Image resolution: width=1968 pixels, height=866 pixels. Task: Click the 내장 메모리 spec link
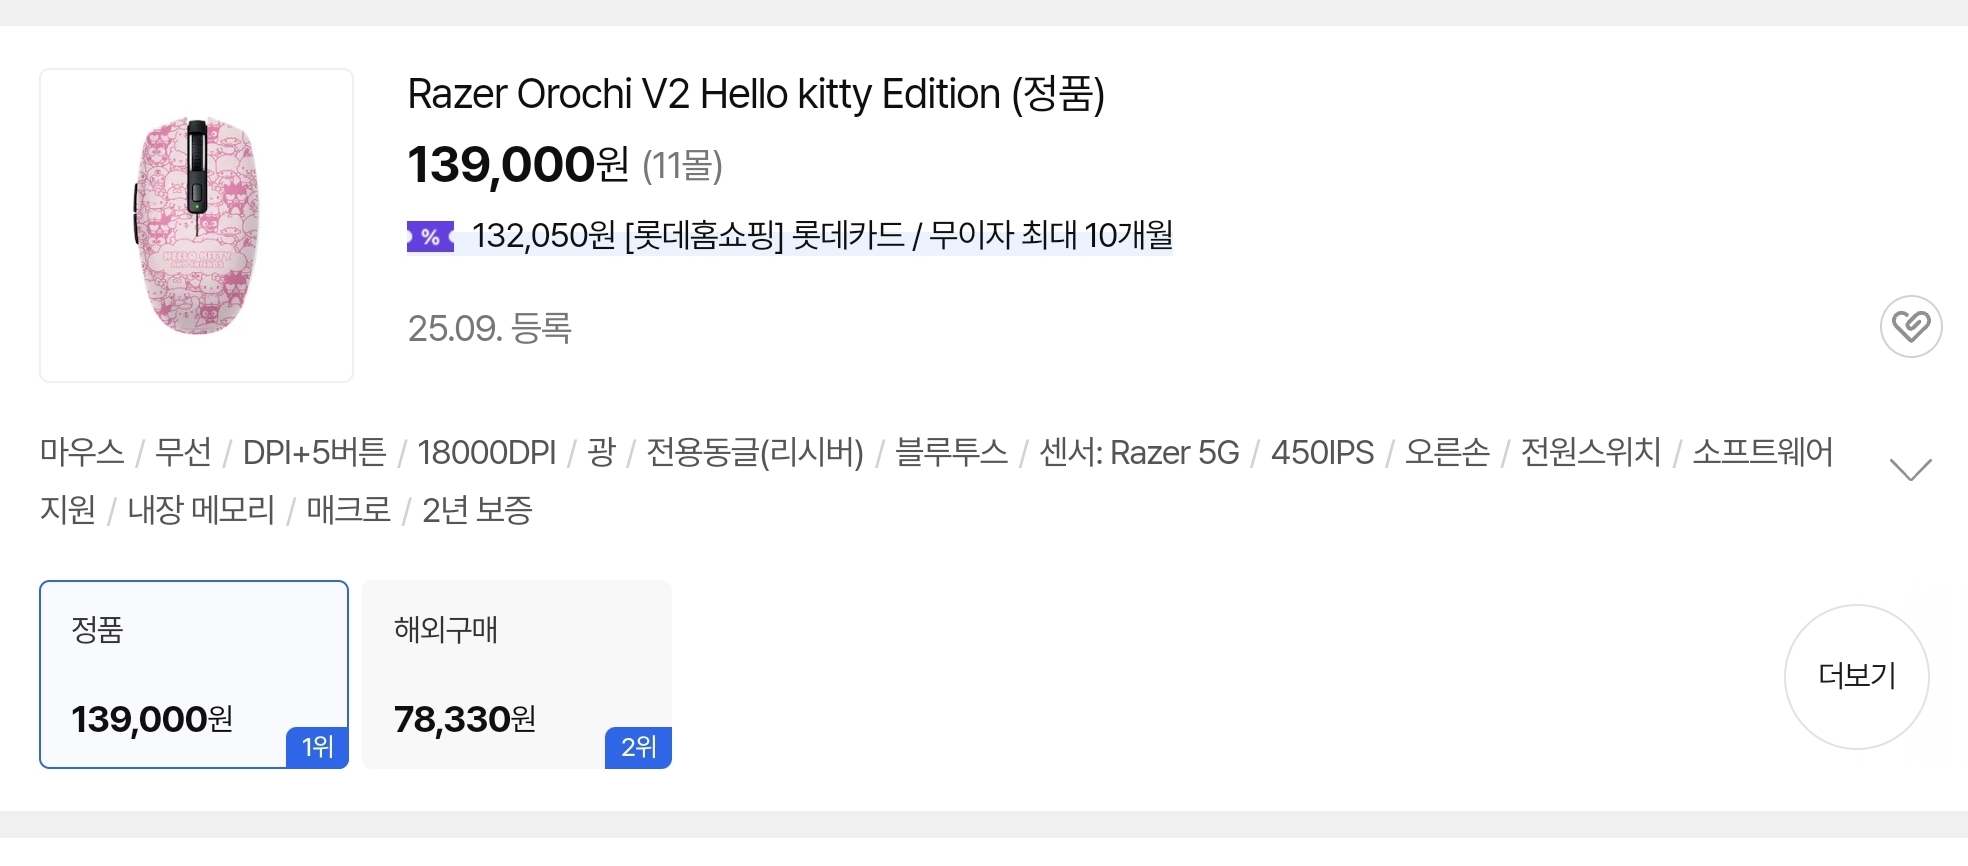pyautogui.click(x=201, y=510)
